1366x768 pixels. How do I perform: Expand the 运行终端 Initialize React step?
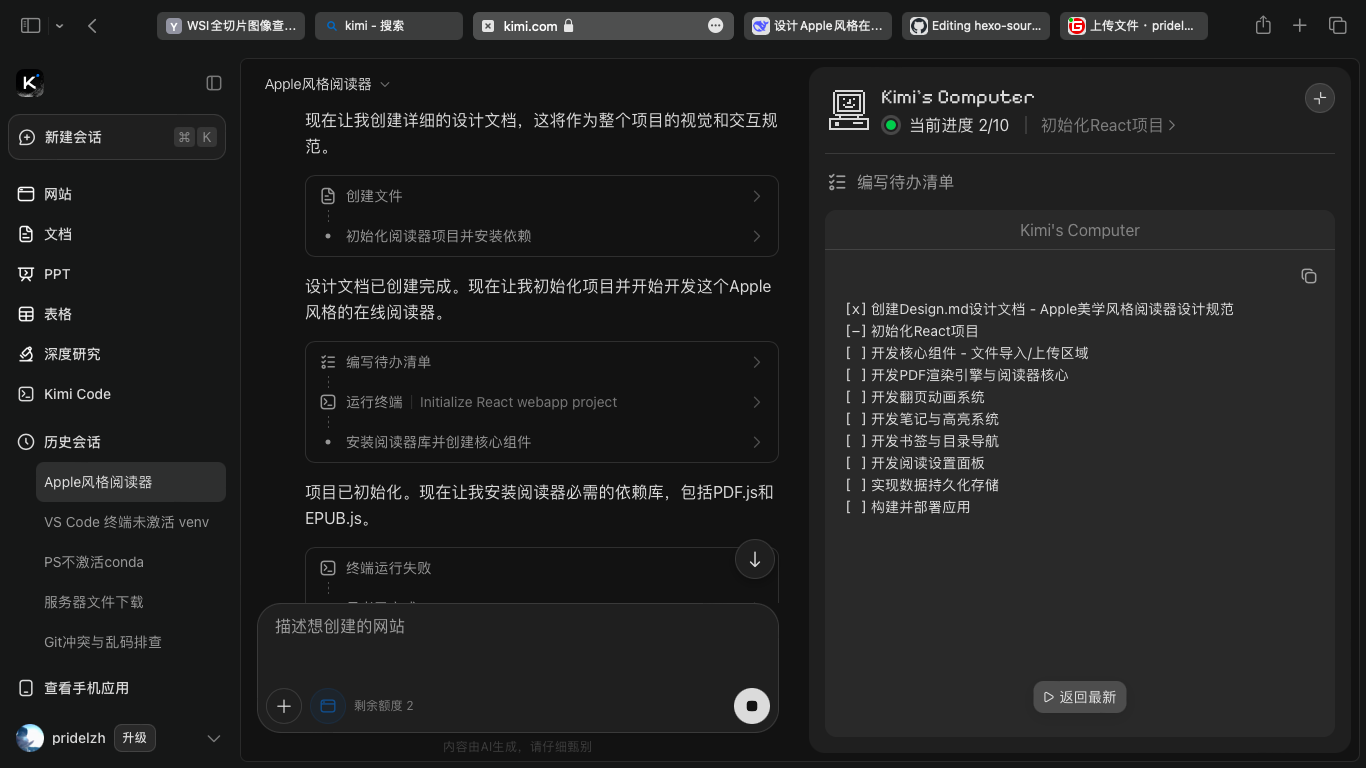point(541,402)
